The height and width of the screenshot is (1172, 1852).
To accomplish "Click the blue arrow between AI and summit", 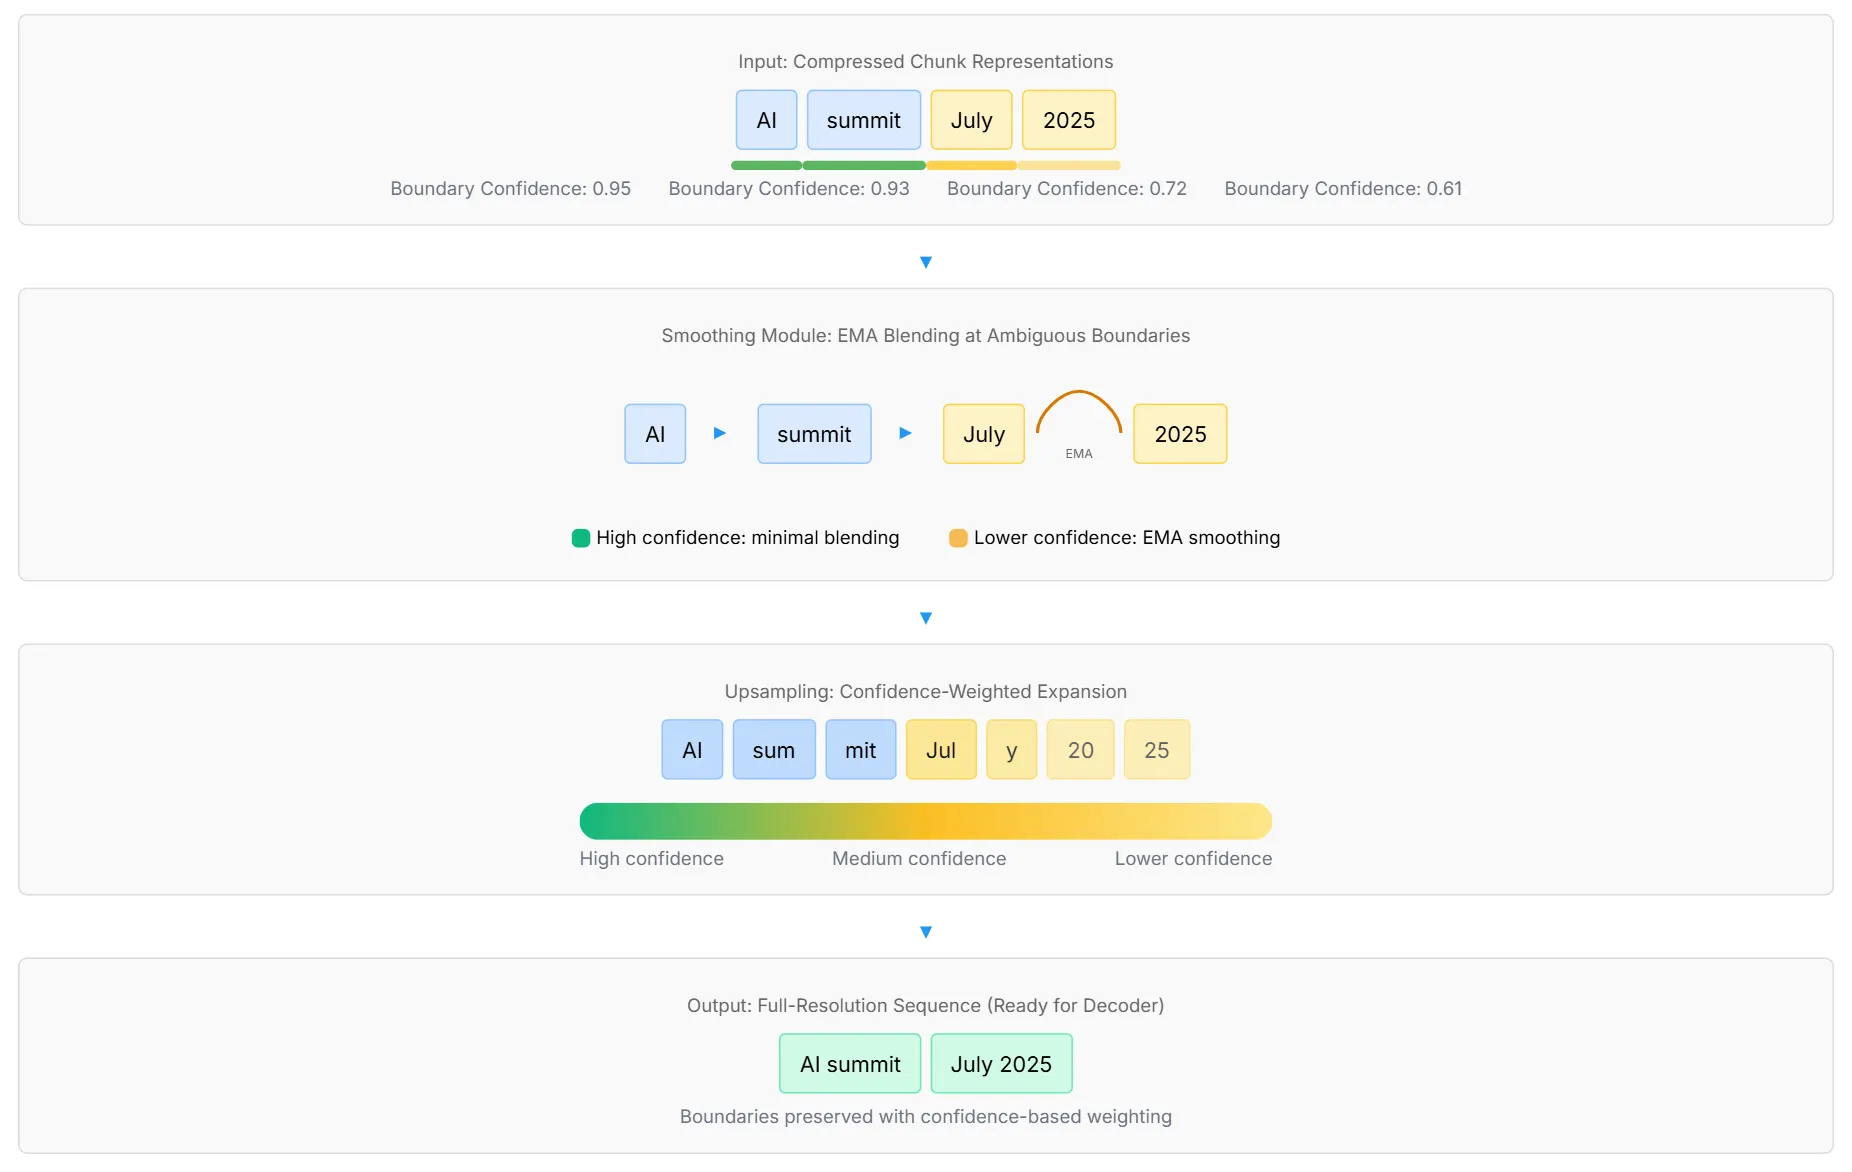I will coord(719,433).
